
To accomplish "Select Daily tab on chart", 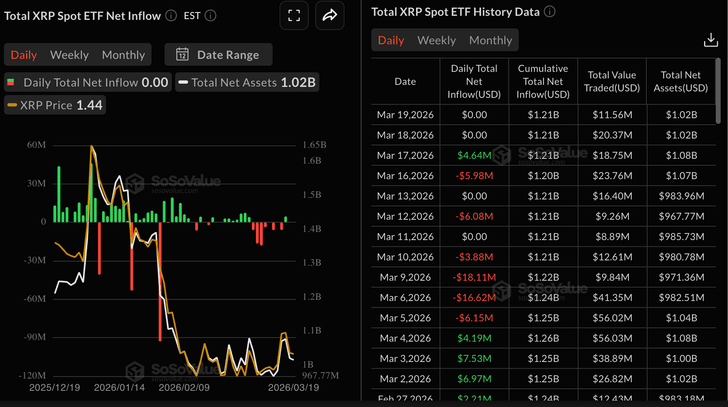I will point(24,55).
